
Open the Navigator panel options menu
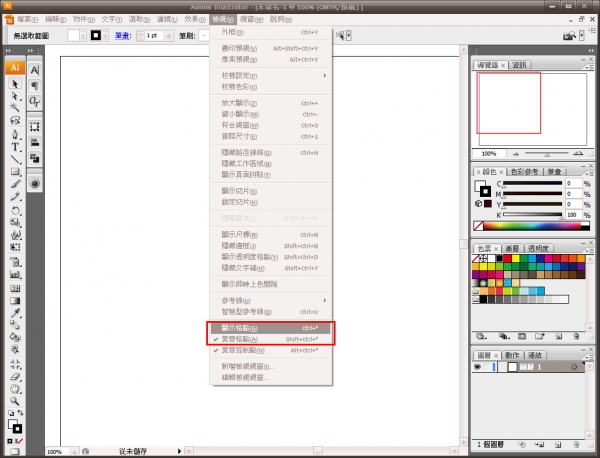590,66
